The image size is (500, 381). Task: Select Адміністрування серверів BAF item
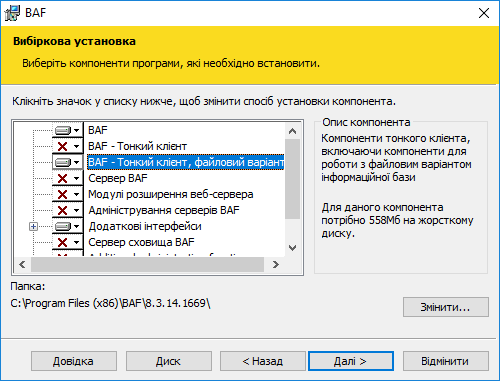coord(164,210)
